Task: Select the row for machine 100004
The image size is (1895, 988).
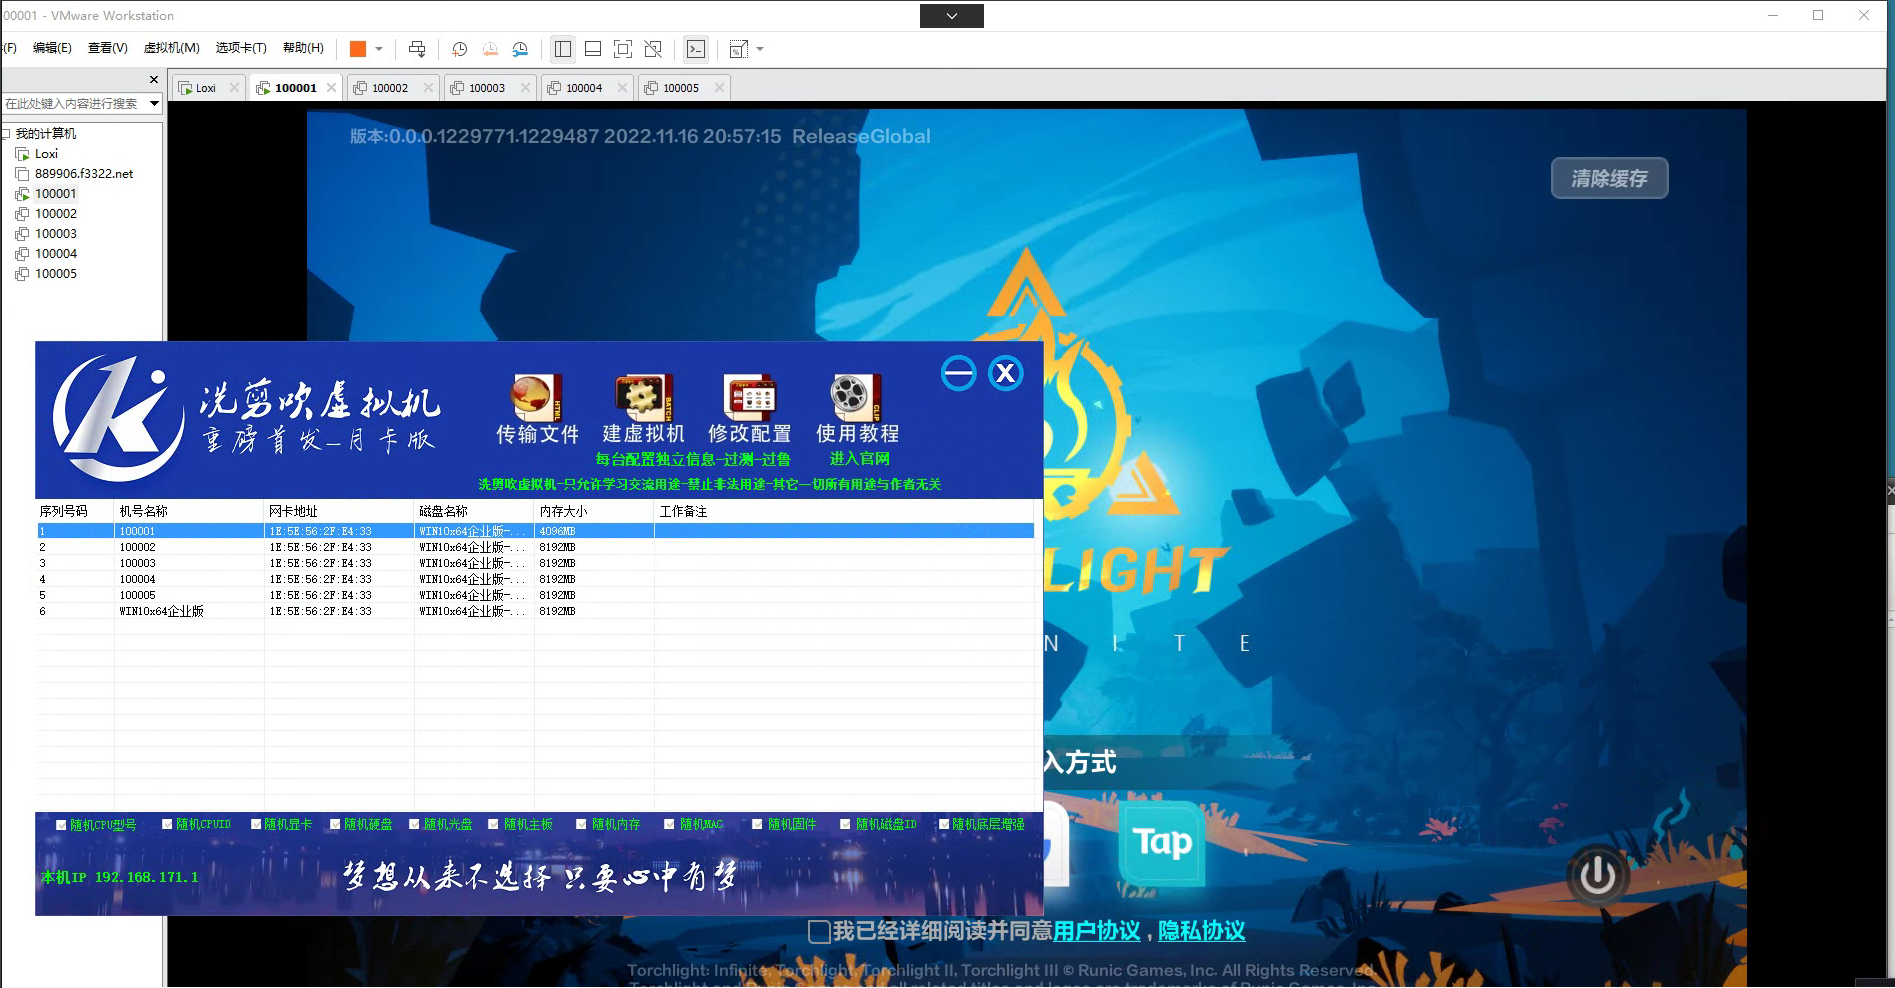Action: [x=535, y=579]
